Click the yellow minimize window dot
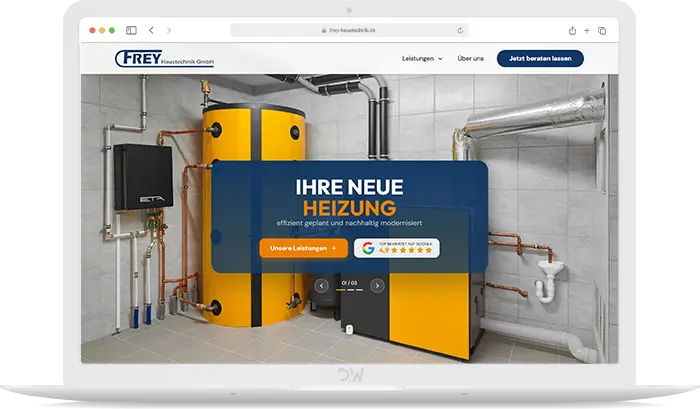This screenshot has width=700, height=409. click(x=102, y=30)
